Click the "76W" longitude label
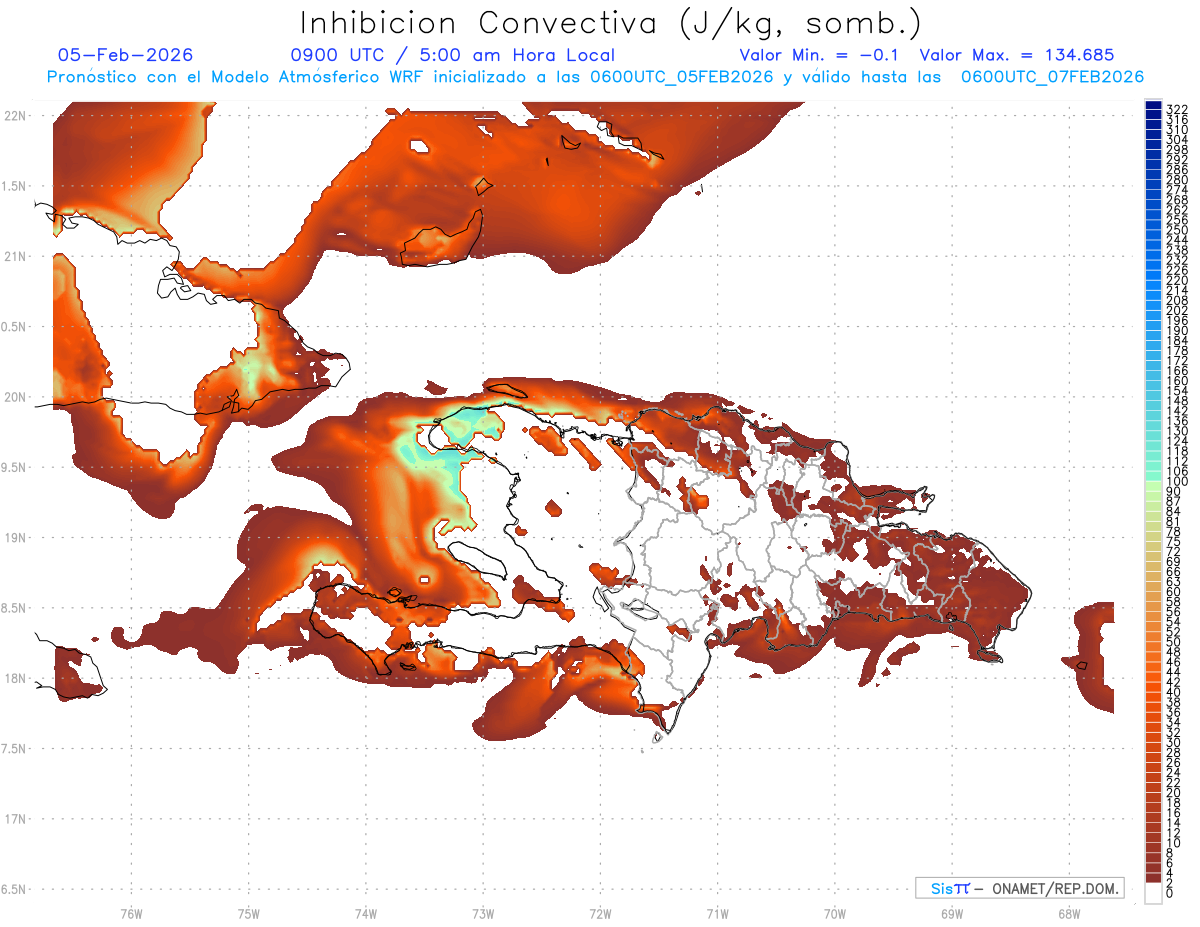1200x927 pixels. pos(131,914)
